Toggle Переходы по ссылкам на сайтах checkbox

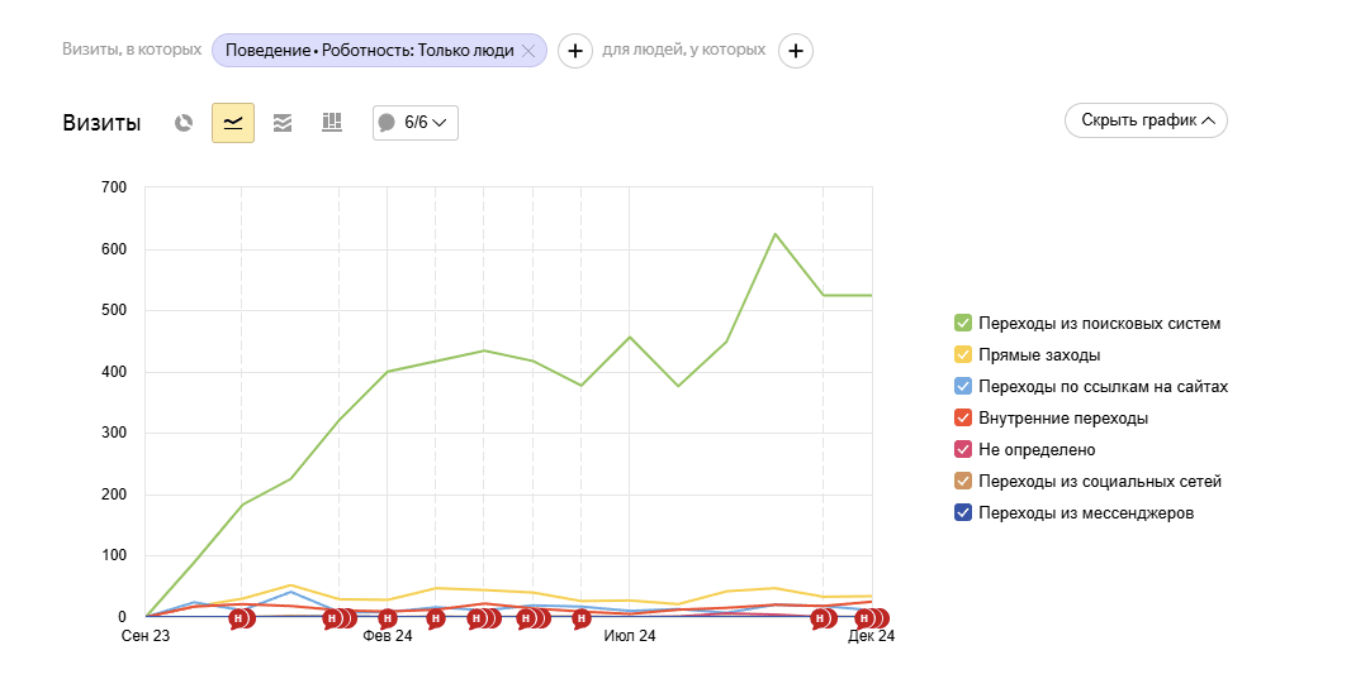tap(963, 386)
